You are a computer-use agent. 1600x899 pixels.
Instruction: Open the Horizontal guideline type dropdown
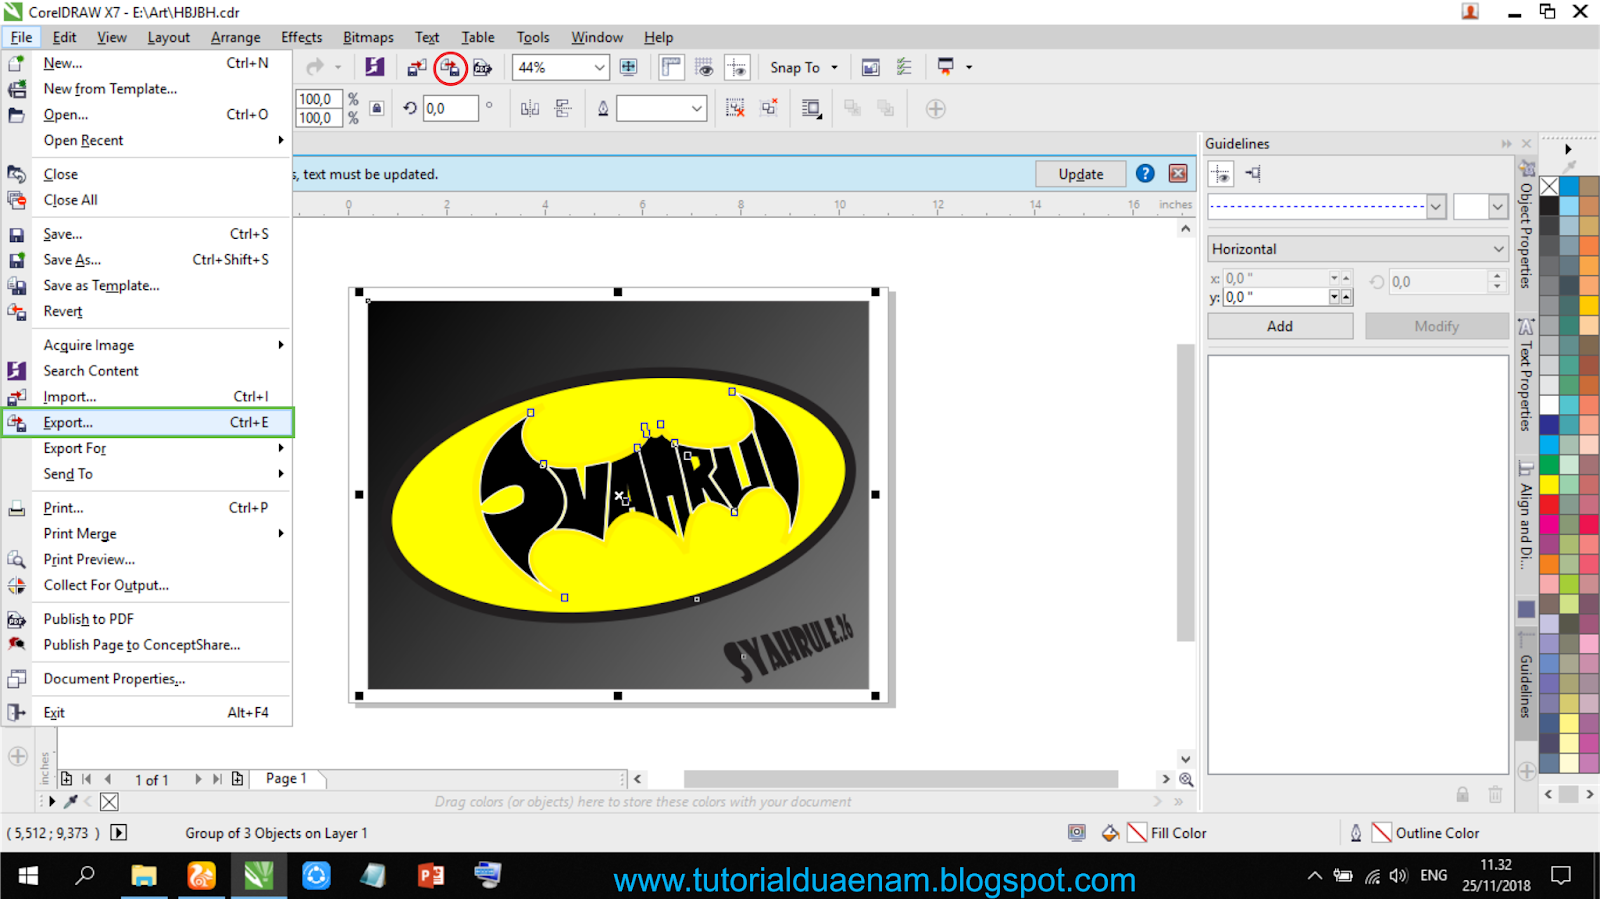coord(1358,249)
